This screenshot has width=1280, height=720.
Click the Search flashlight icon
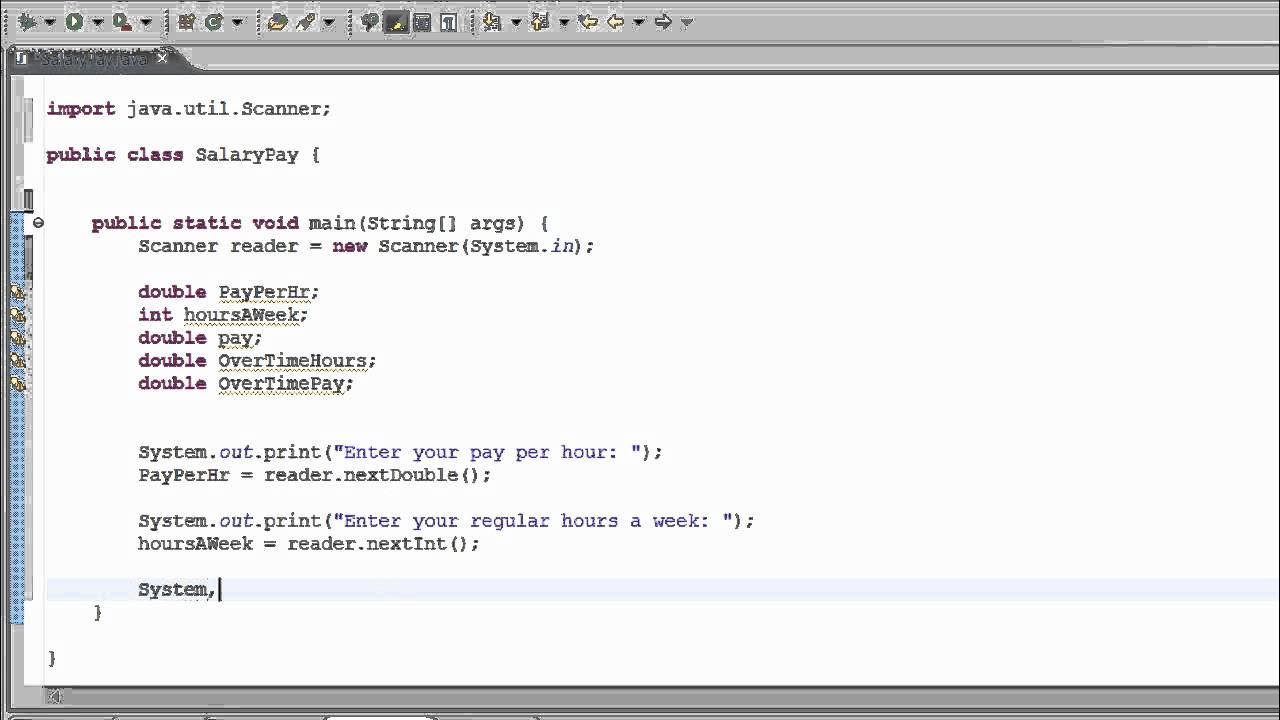point(306,21)
